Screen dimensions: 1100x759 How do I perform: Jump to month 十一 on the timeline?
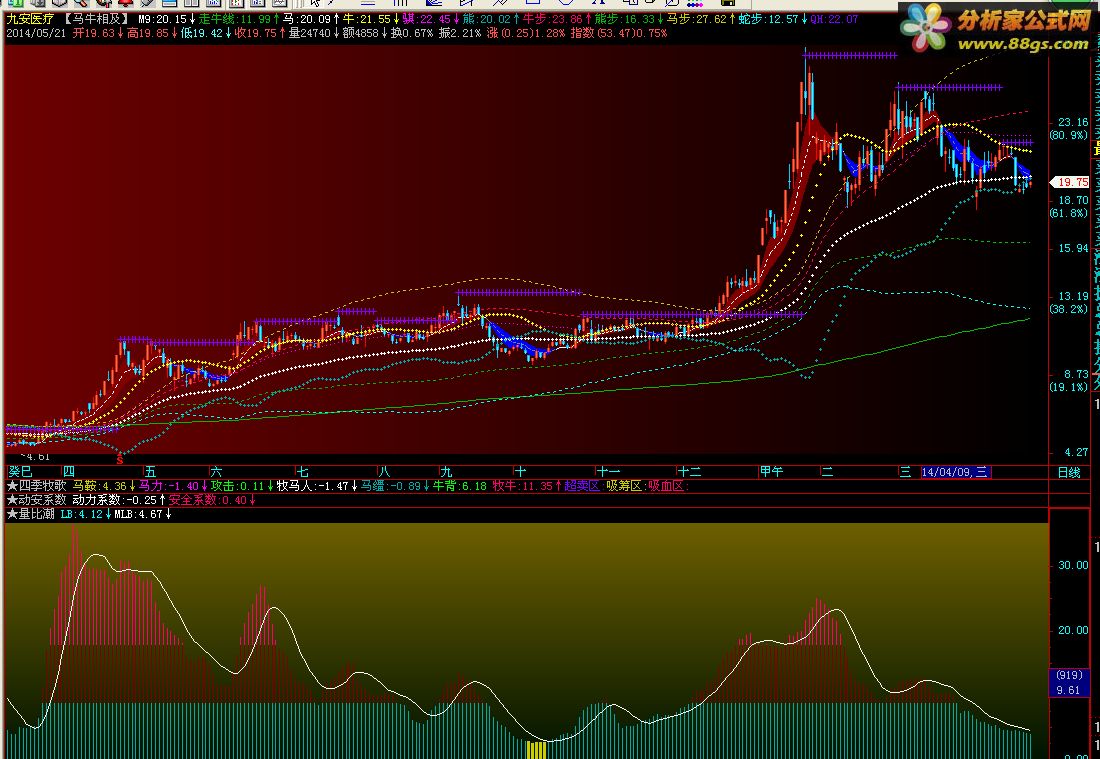pyautogui.click(x=608, y=471)
